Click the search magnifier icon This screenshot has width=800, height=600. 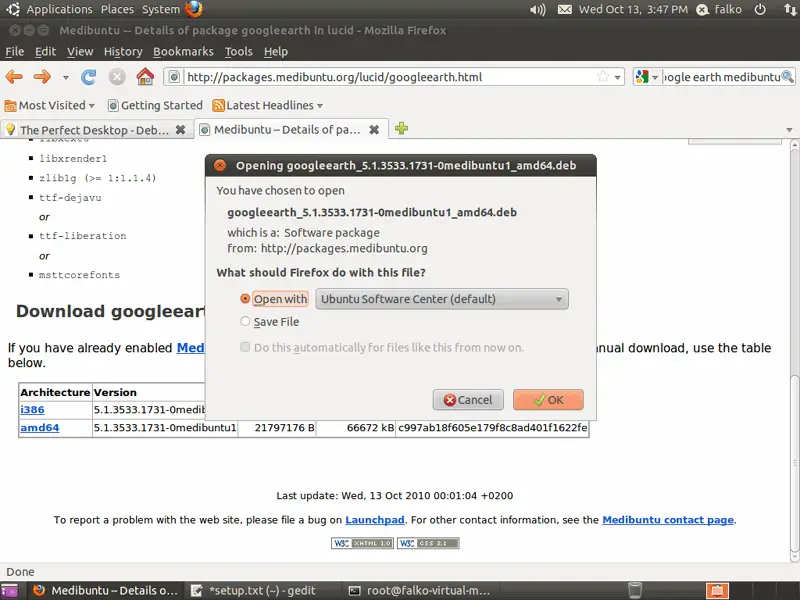[788, 77]
